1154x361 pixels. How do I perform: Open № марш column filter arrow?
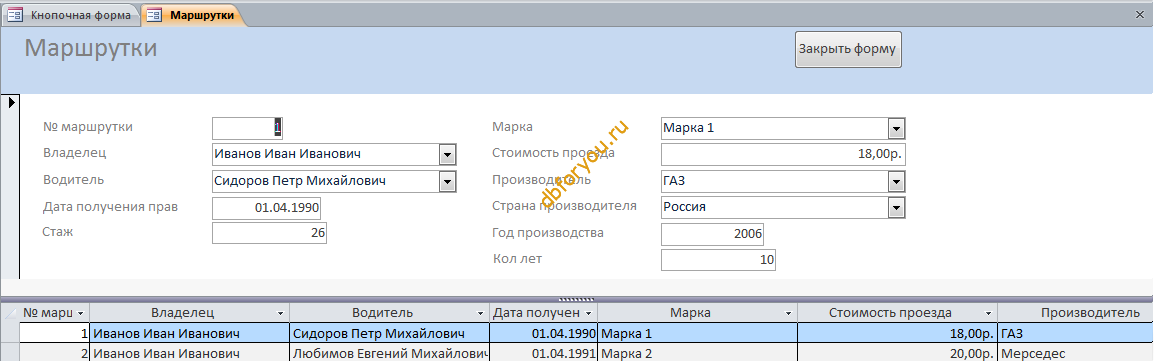(81, 313)
